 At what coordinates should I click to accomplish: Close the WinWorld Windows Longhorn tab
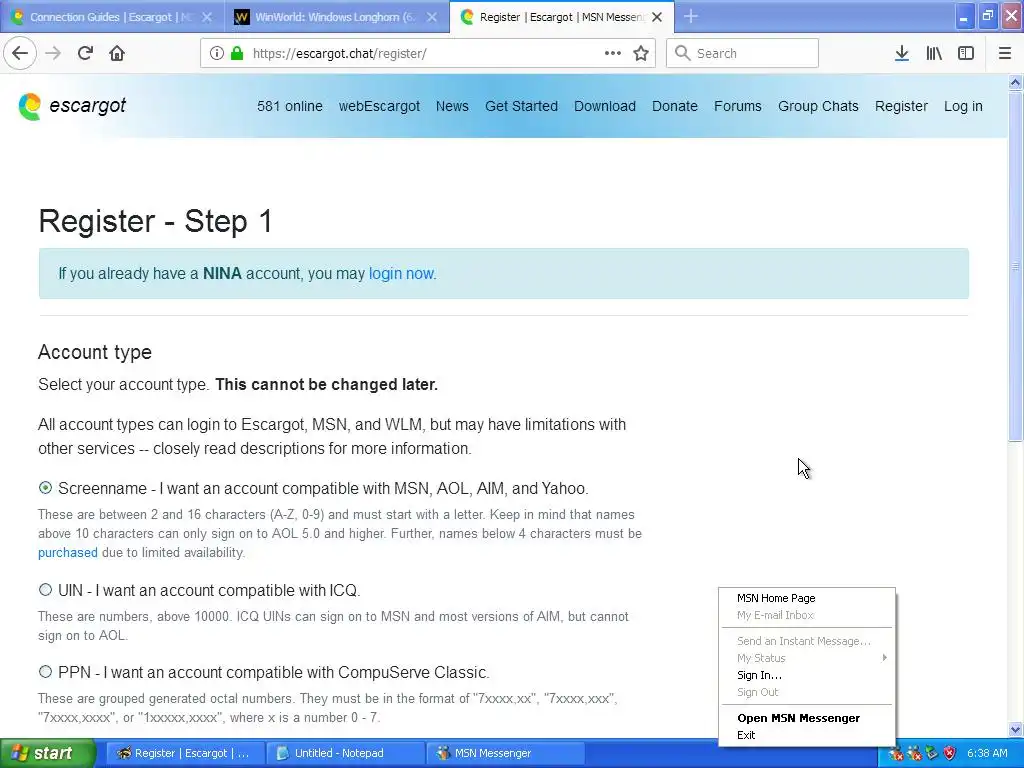(432, 17)
